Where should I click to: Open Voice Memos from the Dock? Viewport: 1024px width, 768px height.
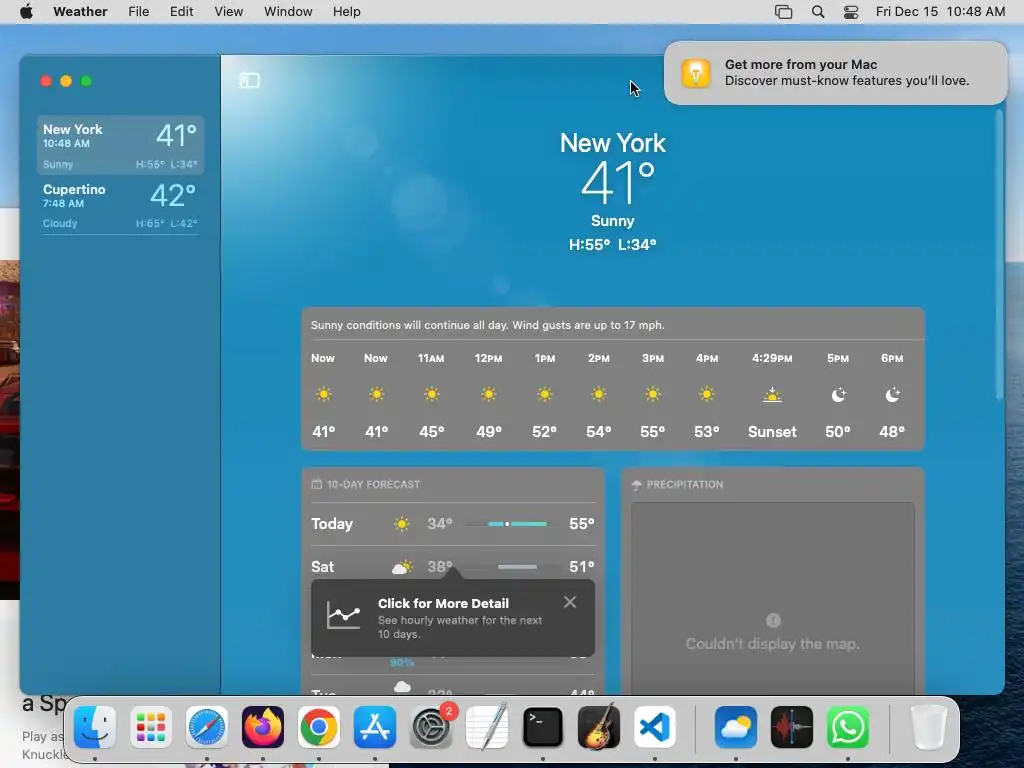point(792,727)
